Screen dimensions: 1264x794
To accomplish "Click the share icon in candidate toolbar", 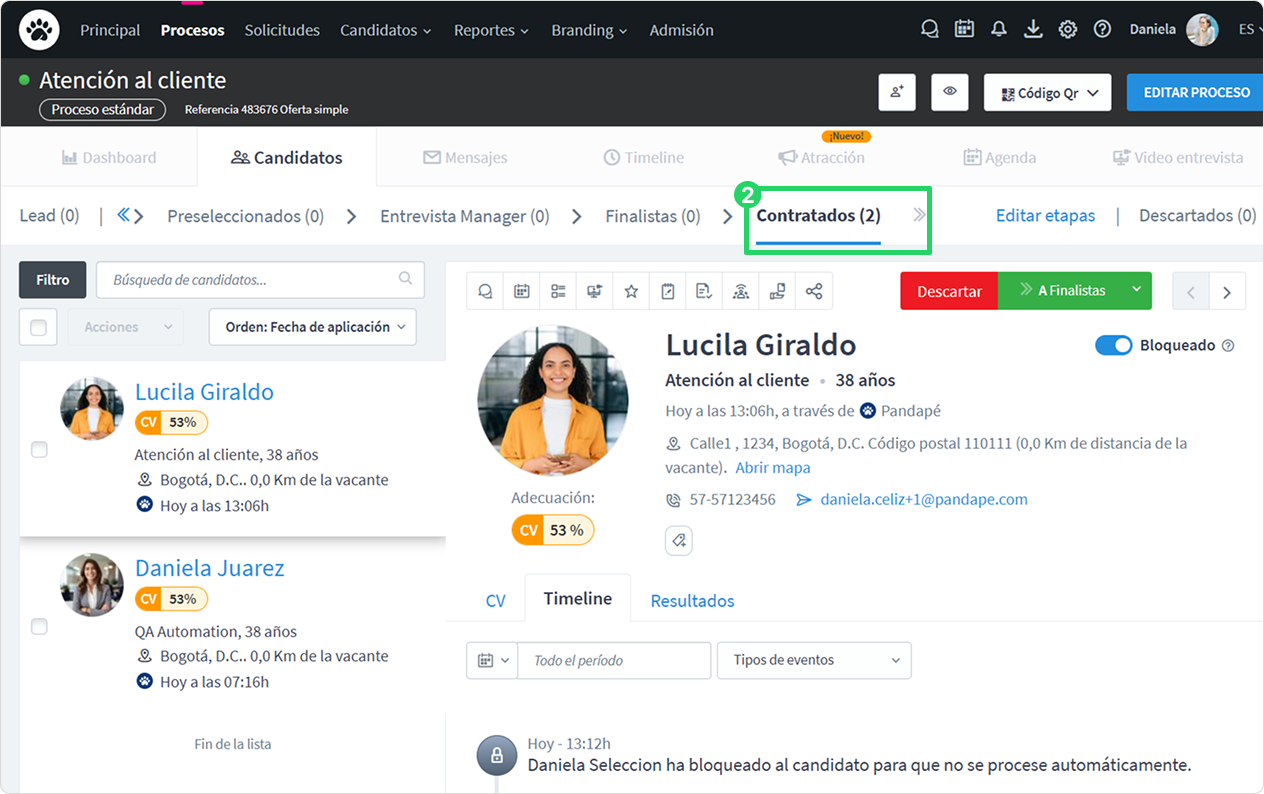I will click(814, 291).
